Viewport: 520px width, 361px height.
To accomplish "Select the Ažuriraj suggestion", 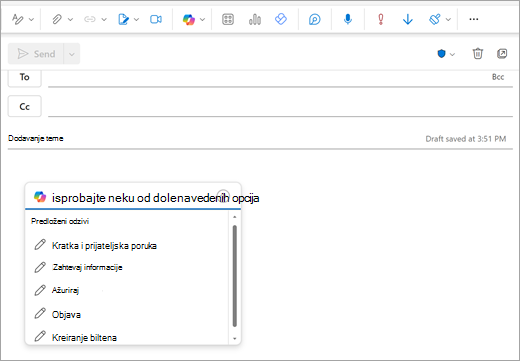I will 65,290.
